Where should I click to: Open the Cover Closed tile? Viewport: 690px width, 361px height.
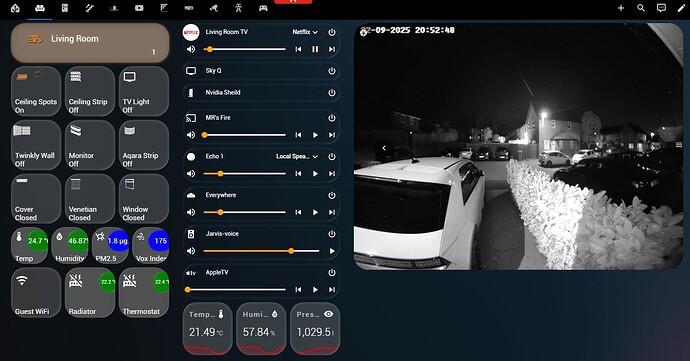pos(36,199)
